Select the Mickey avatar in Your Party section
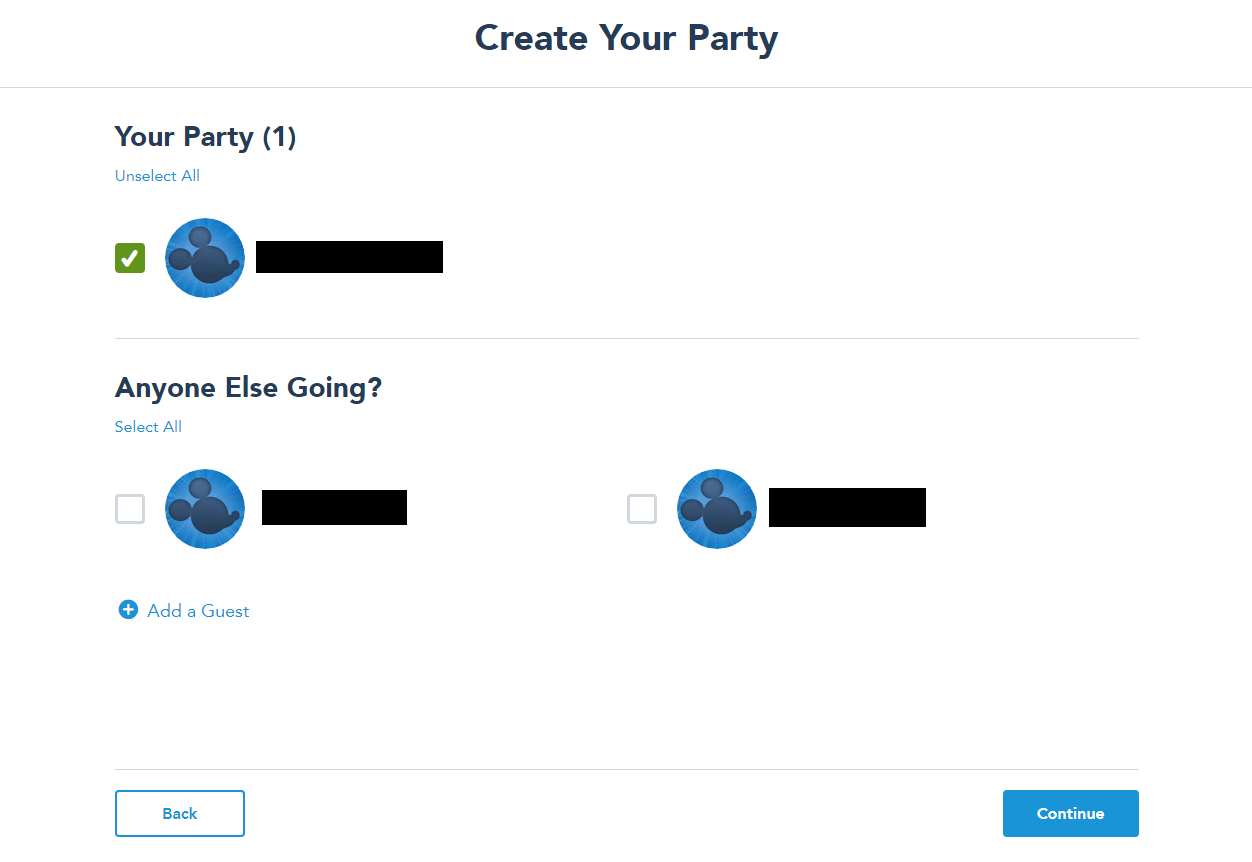The height and width of the screenshot is (862, 1252). point(205,258)
